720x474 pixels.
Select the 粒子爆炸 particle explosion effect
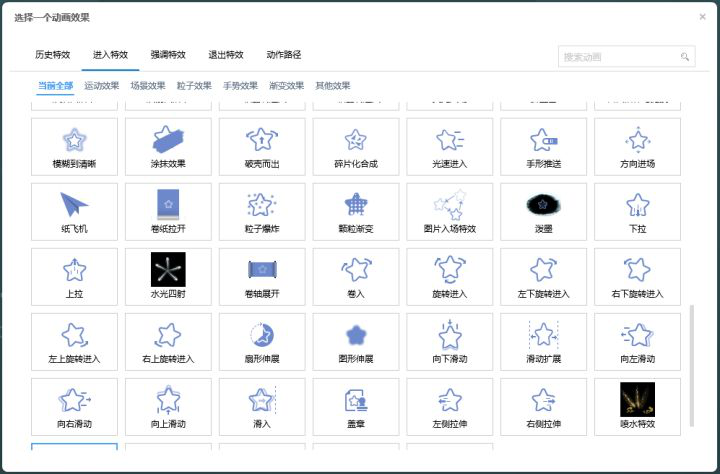click(262, 212)
